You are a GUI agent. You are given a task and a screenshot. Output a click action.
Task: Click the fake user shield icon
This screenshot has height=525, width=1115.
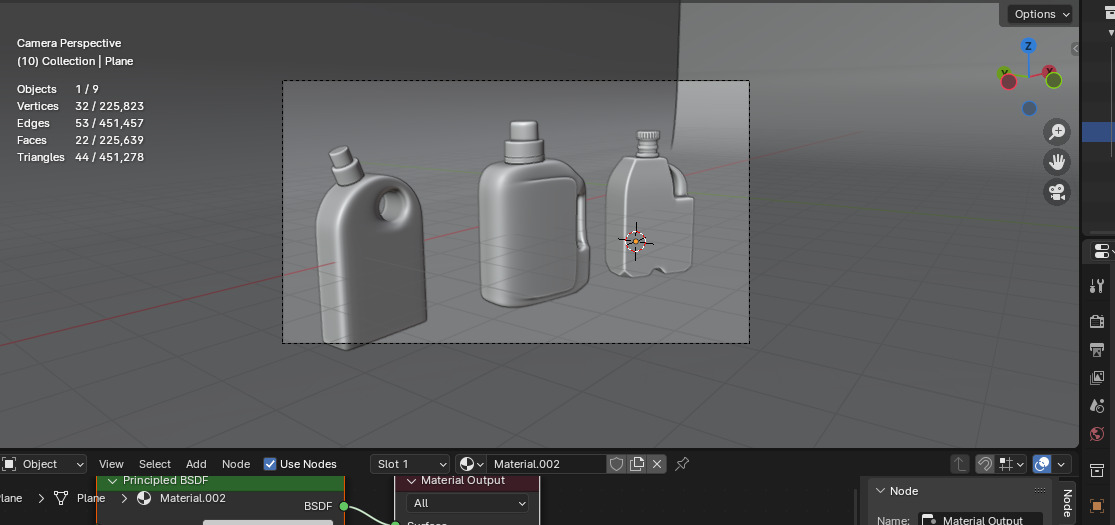617,465
